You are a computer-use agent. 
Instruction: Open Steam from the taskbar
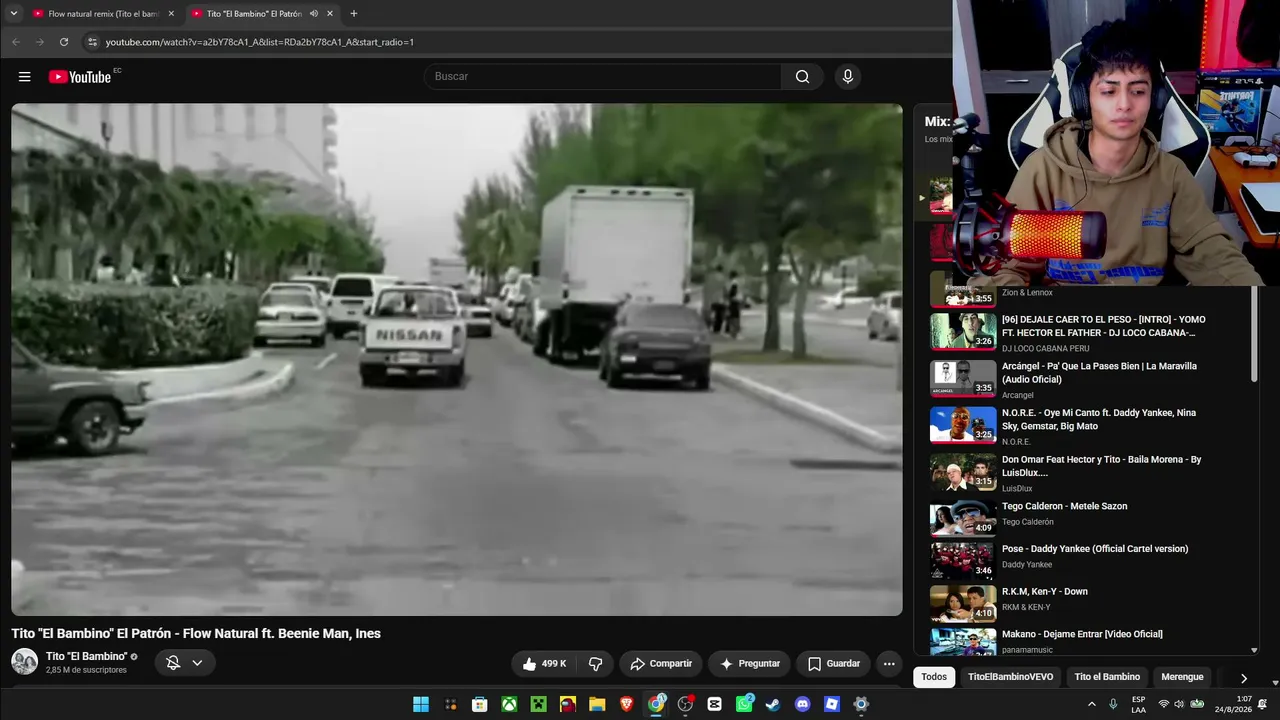pyautogui.click(x=773, y=704)
